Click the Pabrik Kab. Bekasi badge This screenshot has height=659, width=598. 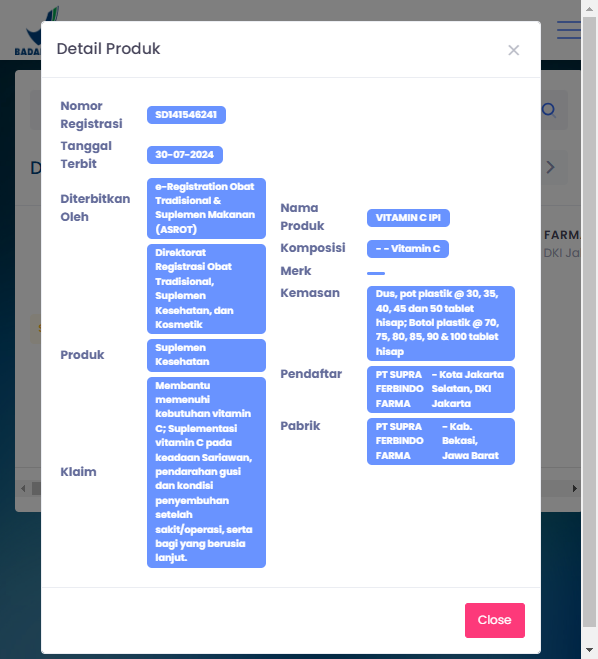tap(441, 441)
